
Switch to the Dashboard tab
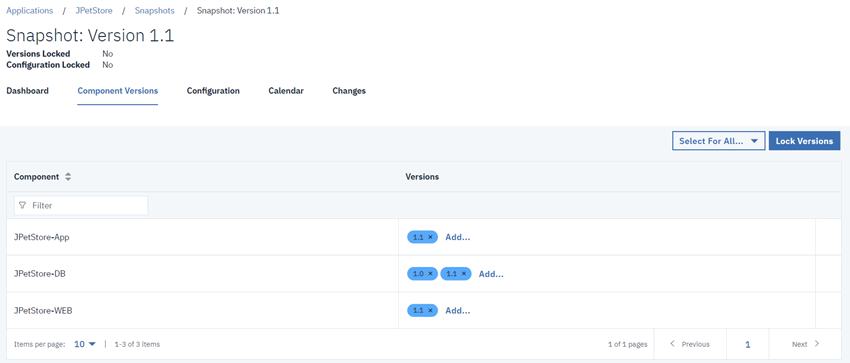pos(27,91)
